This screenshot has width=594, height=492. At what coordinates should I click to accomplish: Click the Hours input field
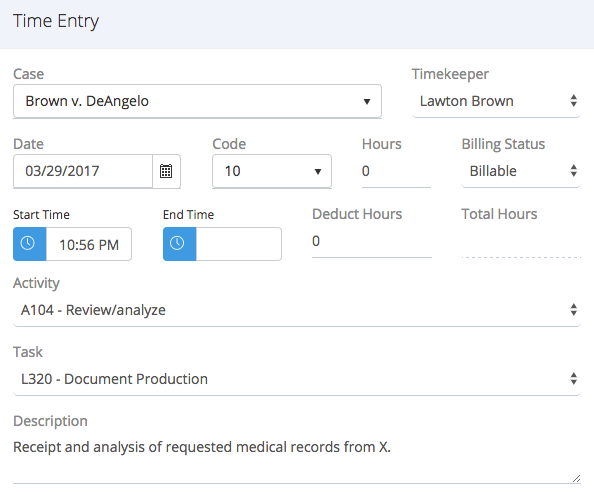coord(396,171)
